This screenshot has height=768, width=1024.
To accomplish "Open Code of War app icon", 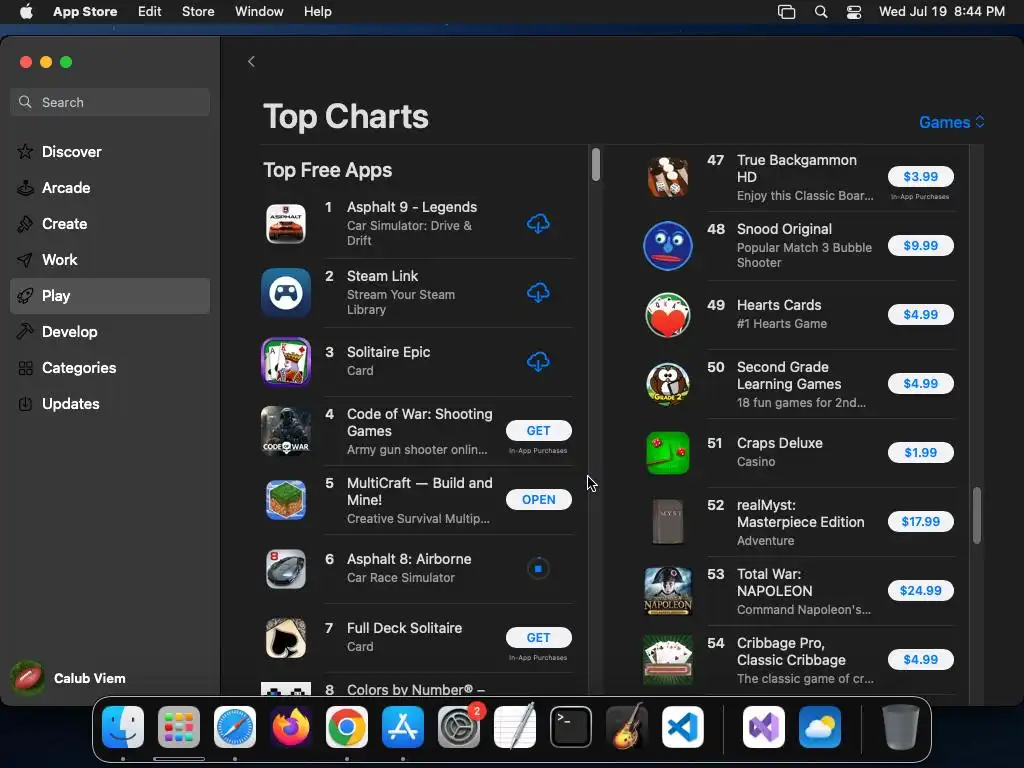I will coord(286,431).
